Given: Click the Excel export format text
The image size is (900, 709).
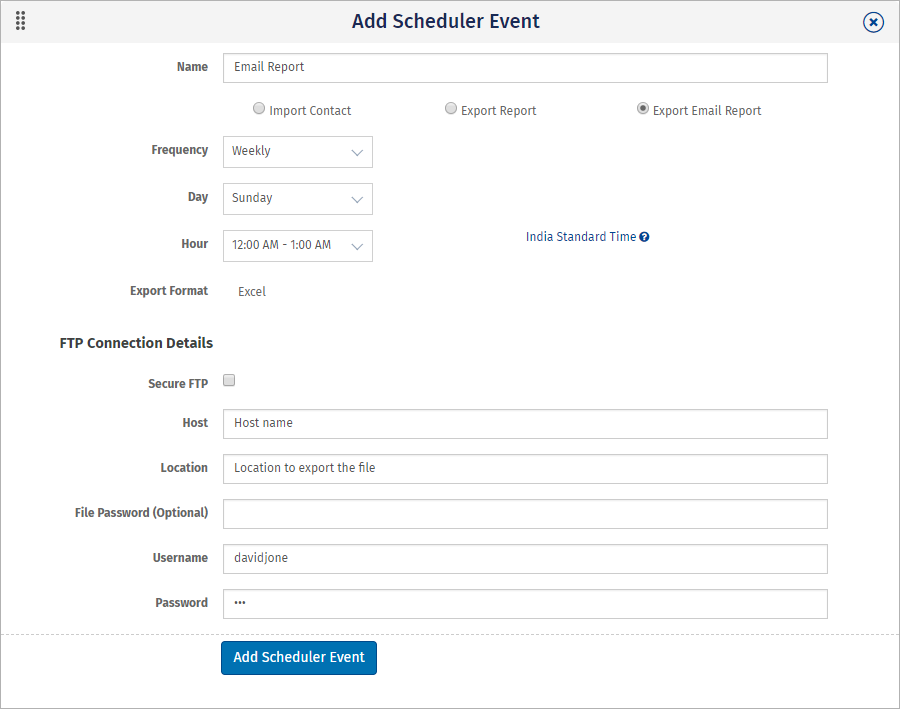Looking at the screenshot, I should pos(252,292).
